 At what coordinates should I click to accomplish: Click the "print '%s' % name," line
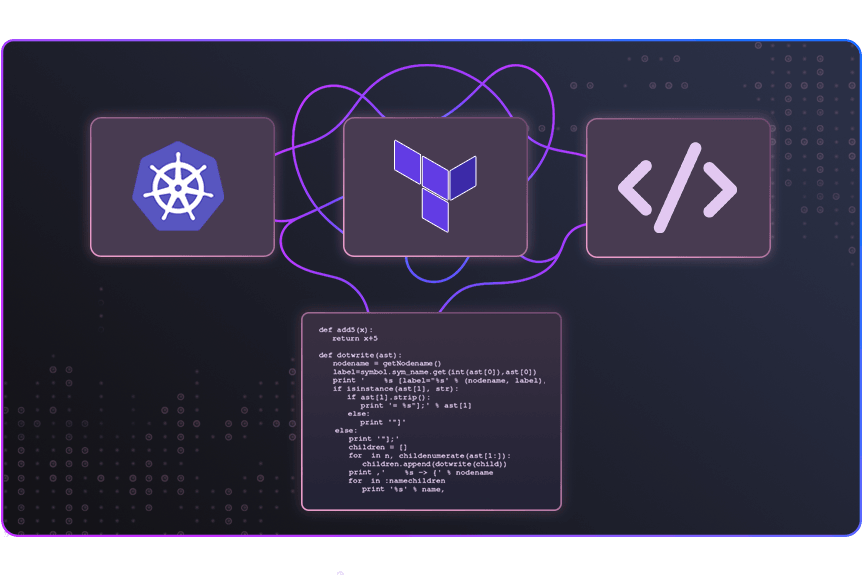pos(403,489)
